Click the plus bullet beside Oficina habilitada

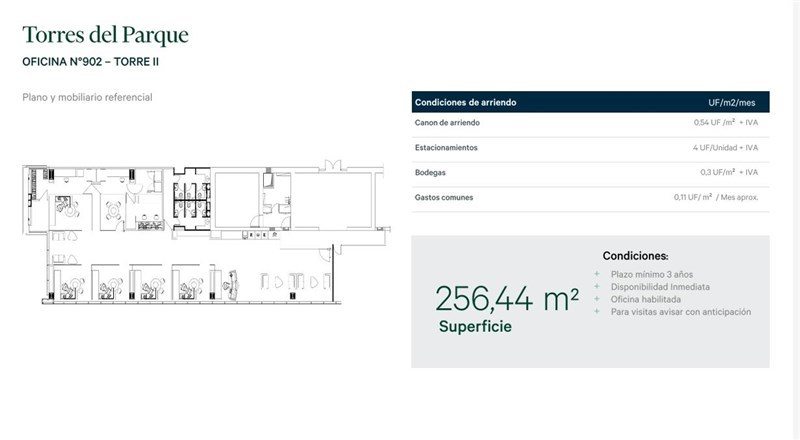coord(596,299)
